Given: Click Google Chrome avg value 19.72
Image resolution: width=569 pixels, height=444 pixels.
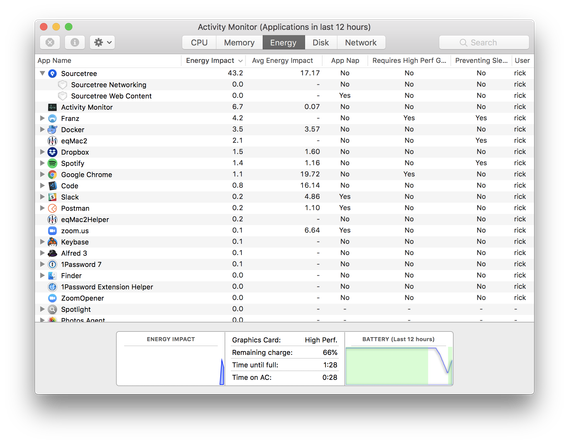Looking at the screenshot, I should (x=310, y=174).
